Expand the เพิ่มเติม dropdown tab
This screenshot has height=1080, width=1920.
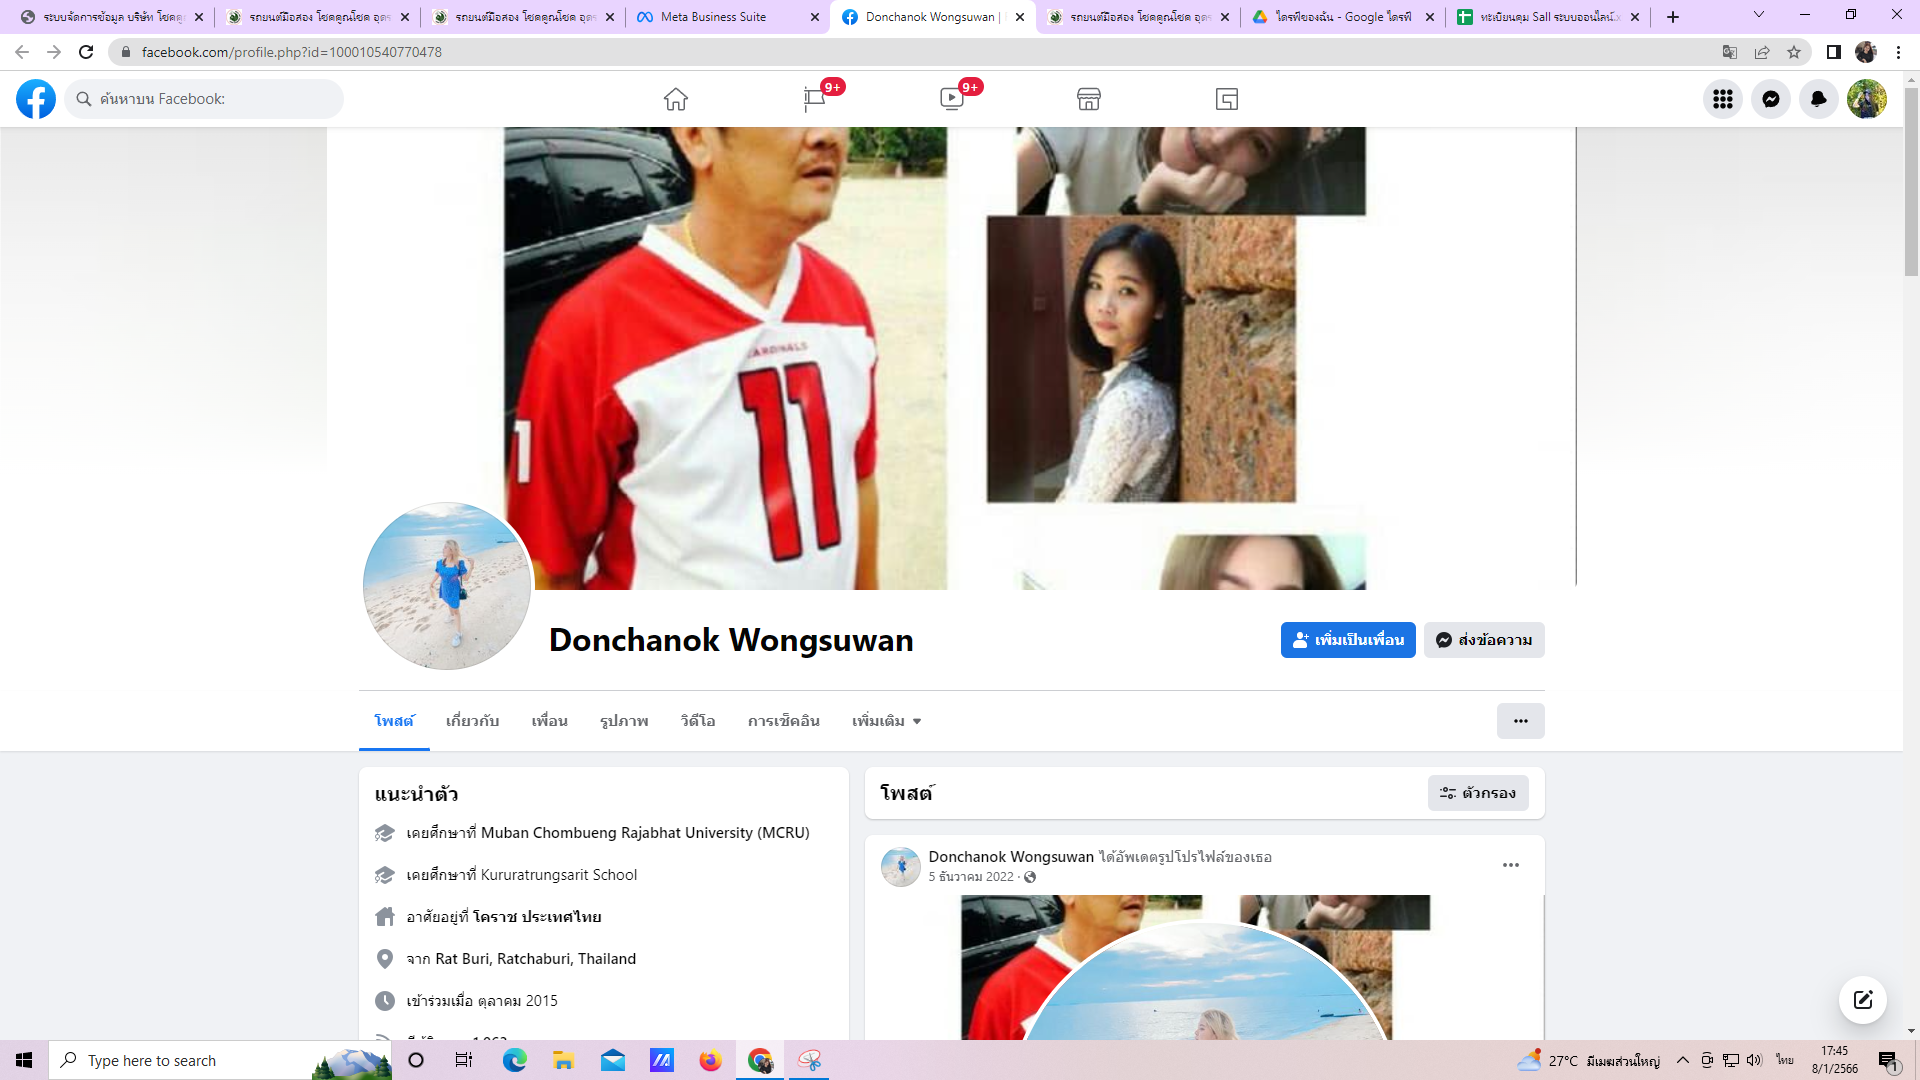(x=886, y=721)
